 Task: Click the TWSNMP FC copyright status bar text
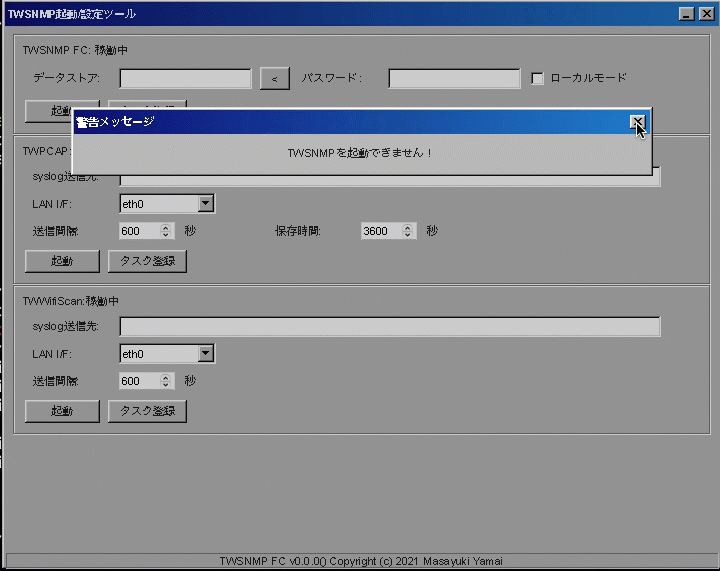click(361, 561)
